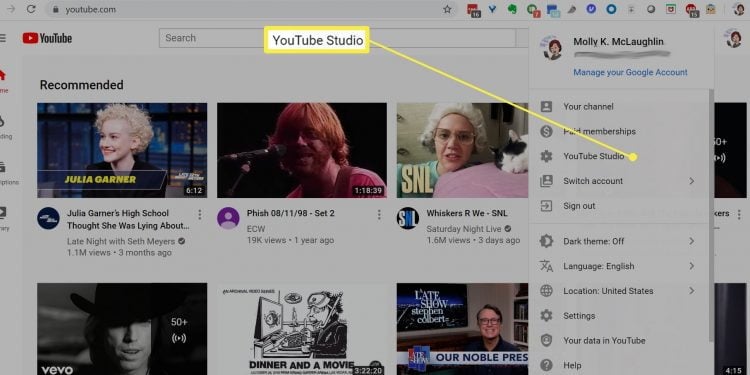Screen dimensions: 750x375
Task: Open the Late Show Stephen Colbert thumbnail
Action: click(463, 329)
